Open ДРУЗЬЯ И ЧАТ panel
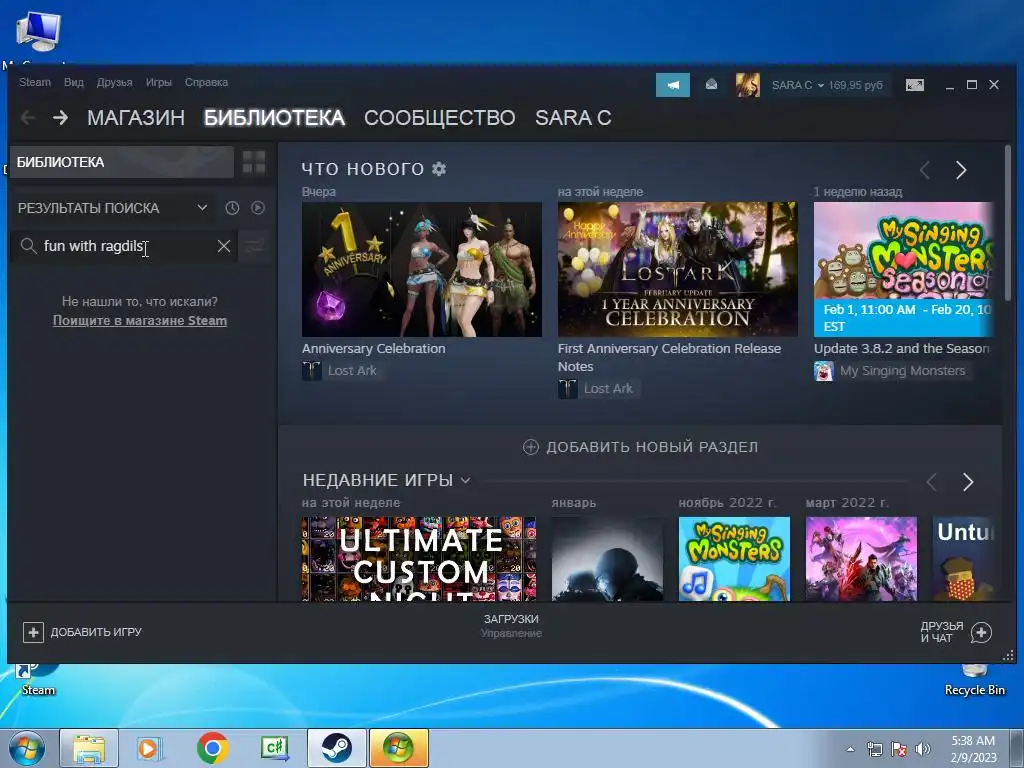 click(x=956, y=632)
